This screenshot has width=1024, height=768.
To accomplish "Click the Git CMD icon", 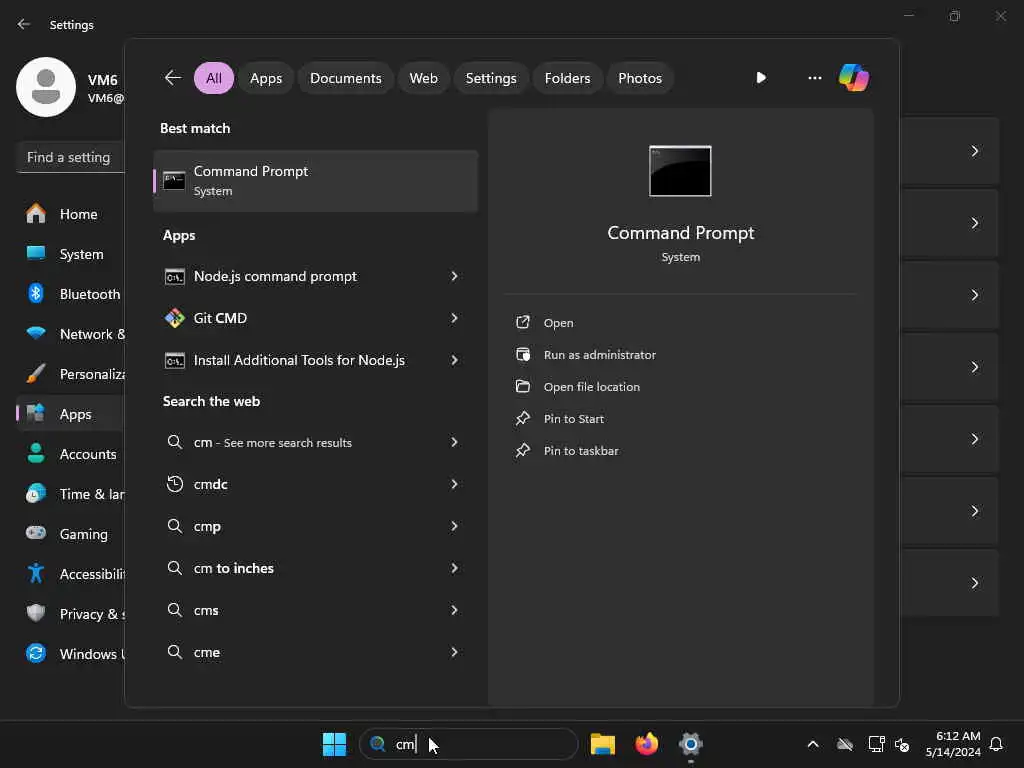I will coord(174,318).
